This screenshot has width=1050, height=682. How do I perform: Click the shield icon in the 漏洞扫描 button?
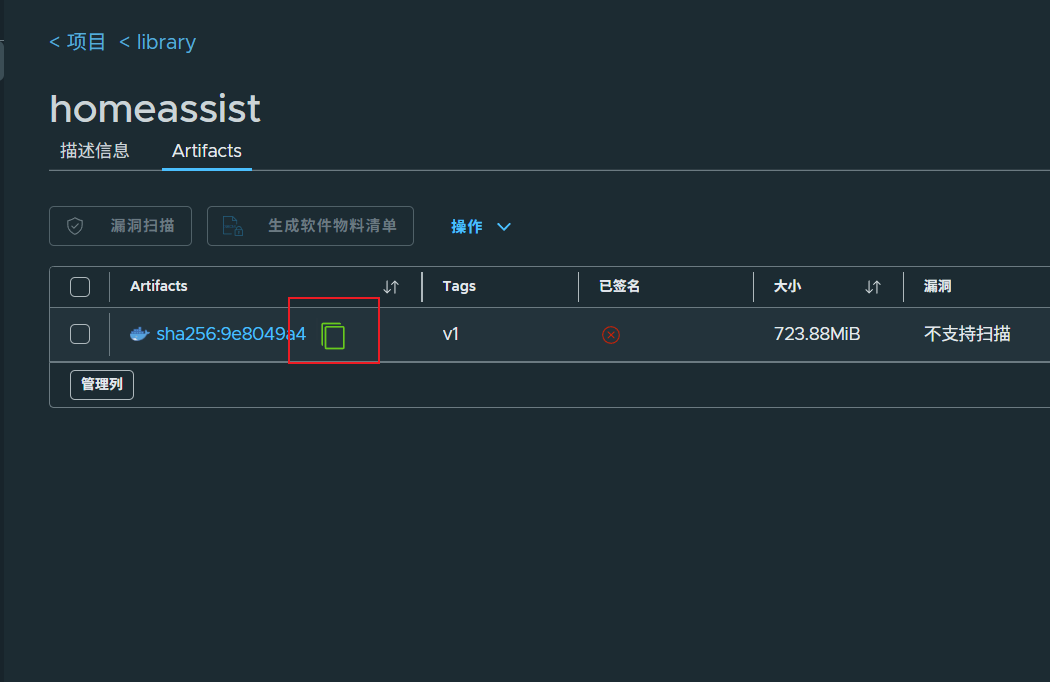coord(75,226)
